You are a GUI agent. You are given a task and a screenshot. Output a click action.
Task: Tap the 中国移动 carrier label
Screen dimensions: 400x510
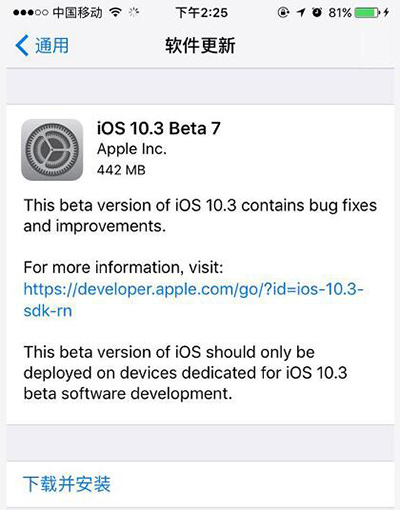[78, 13]
